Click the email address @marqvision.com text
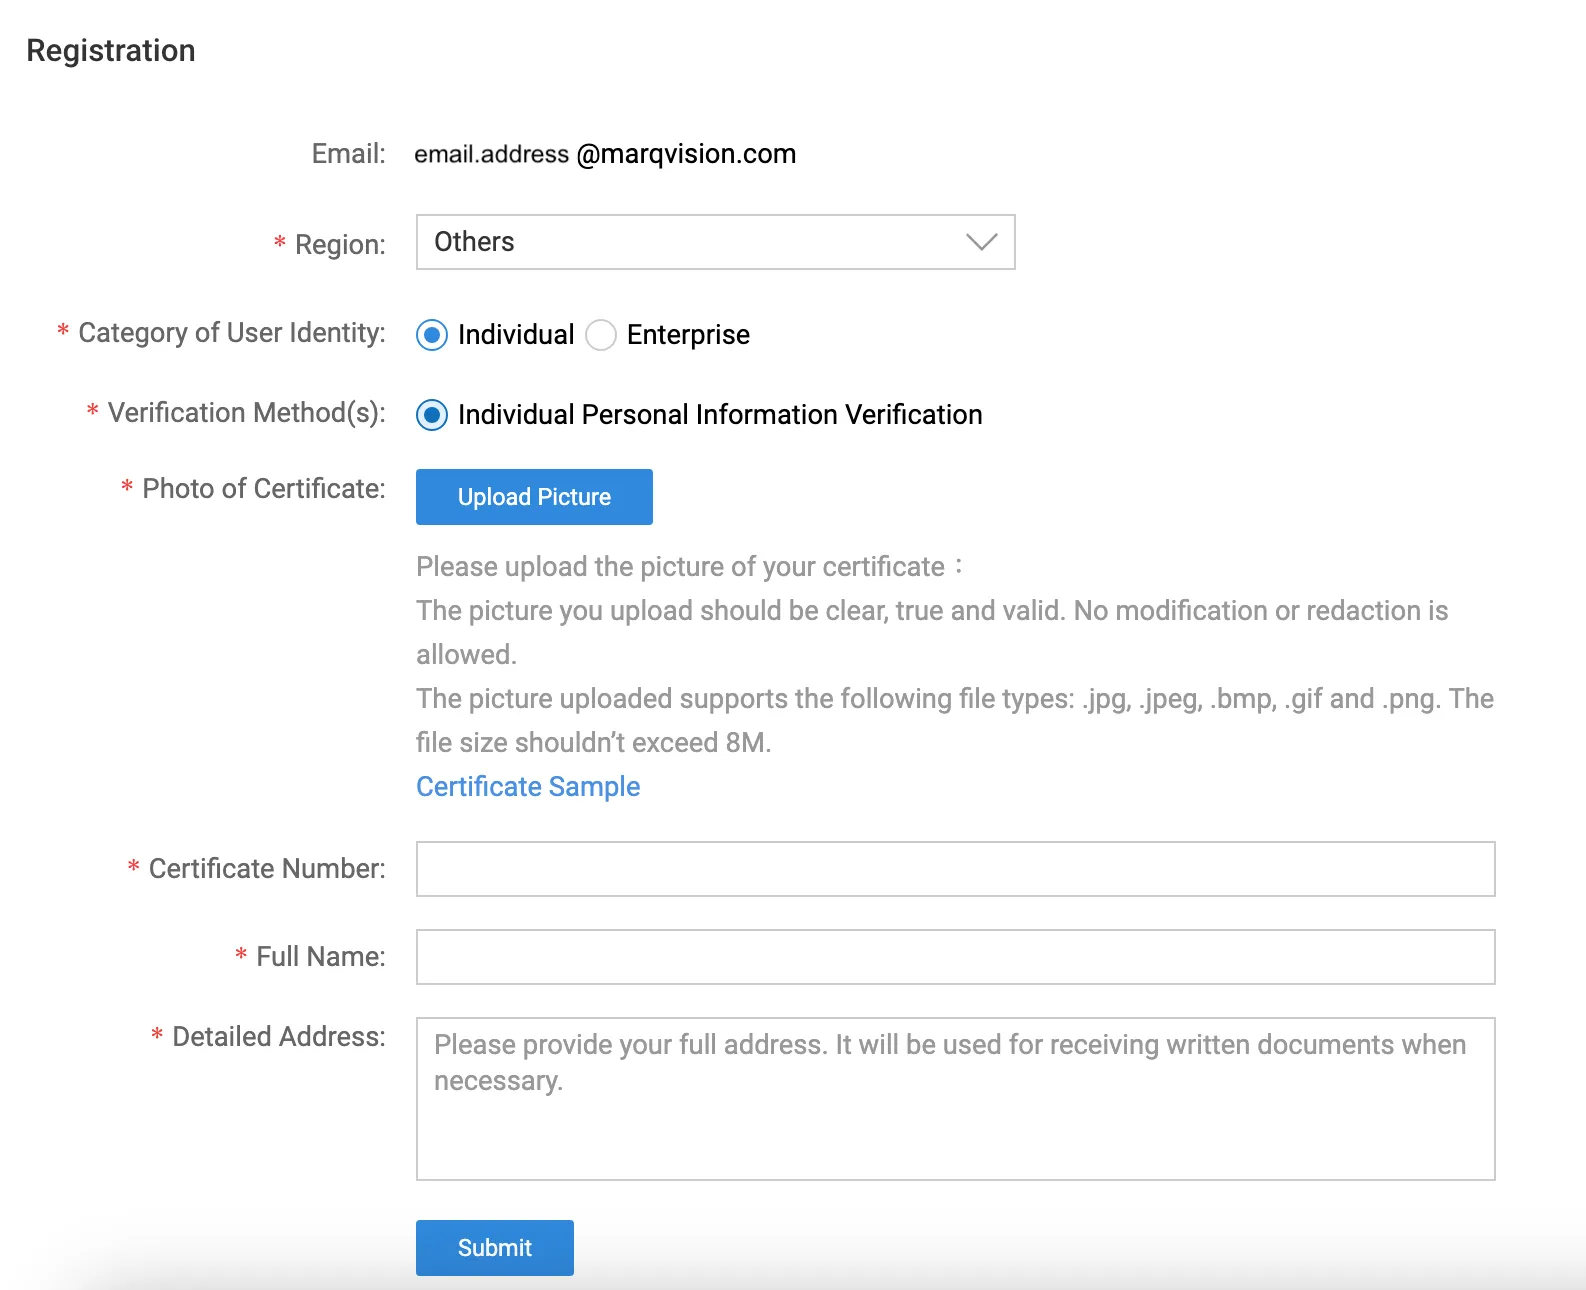The image size is (1586, 1290). pyautogui.click(x=605, y=154)
